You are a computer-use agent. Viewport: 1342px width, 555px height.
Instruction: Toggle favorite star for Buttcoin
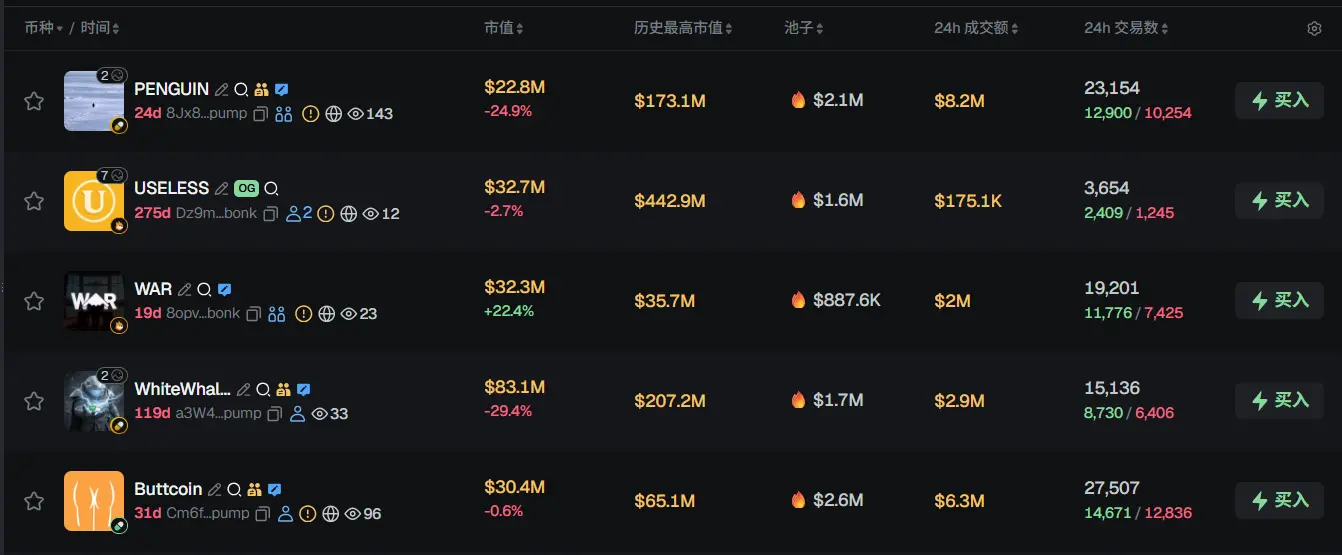pyautogui.click(x=34, y=501)
